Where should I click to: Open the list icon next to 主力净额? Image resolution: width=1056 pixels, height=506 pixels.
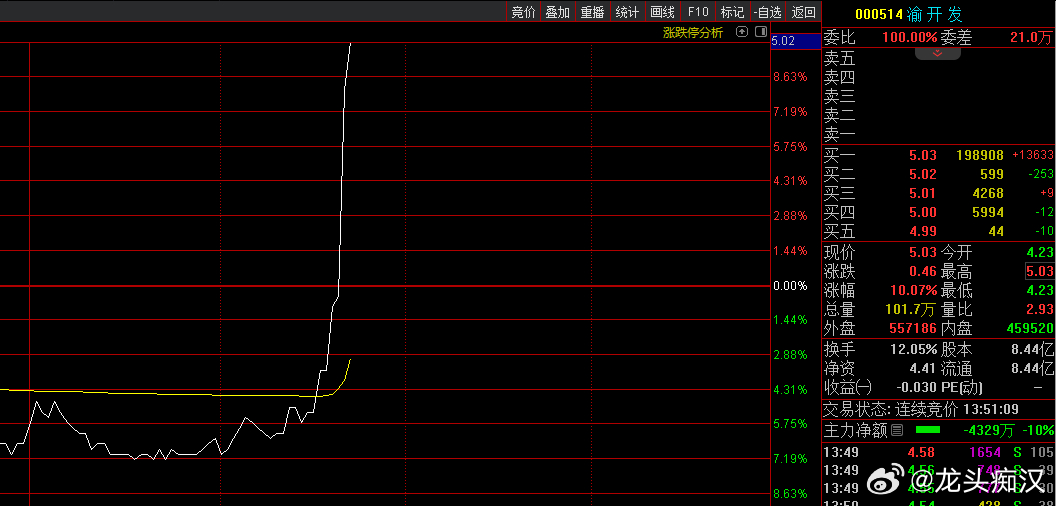coord(897,430)
